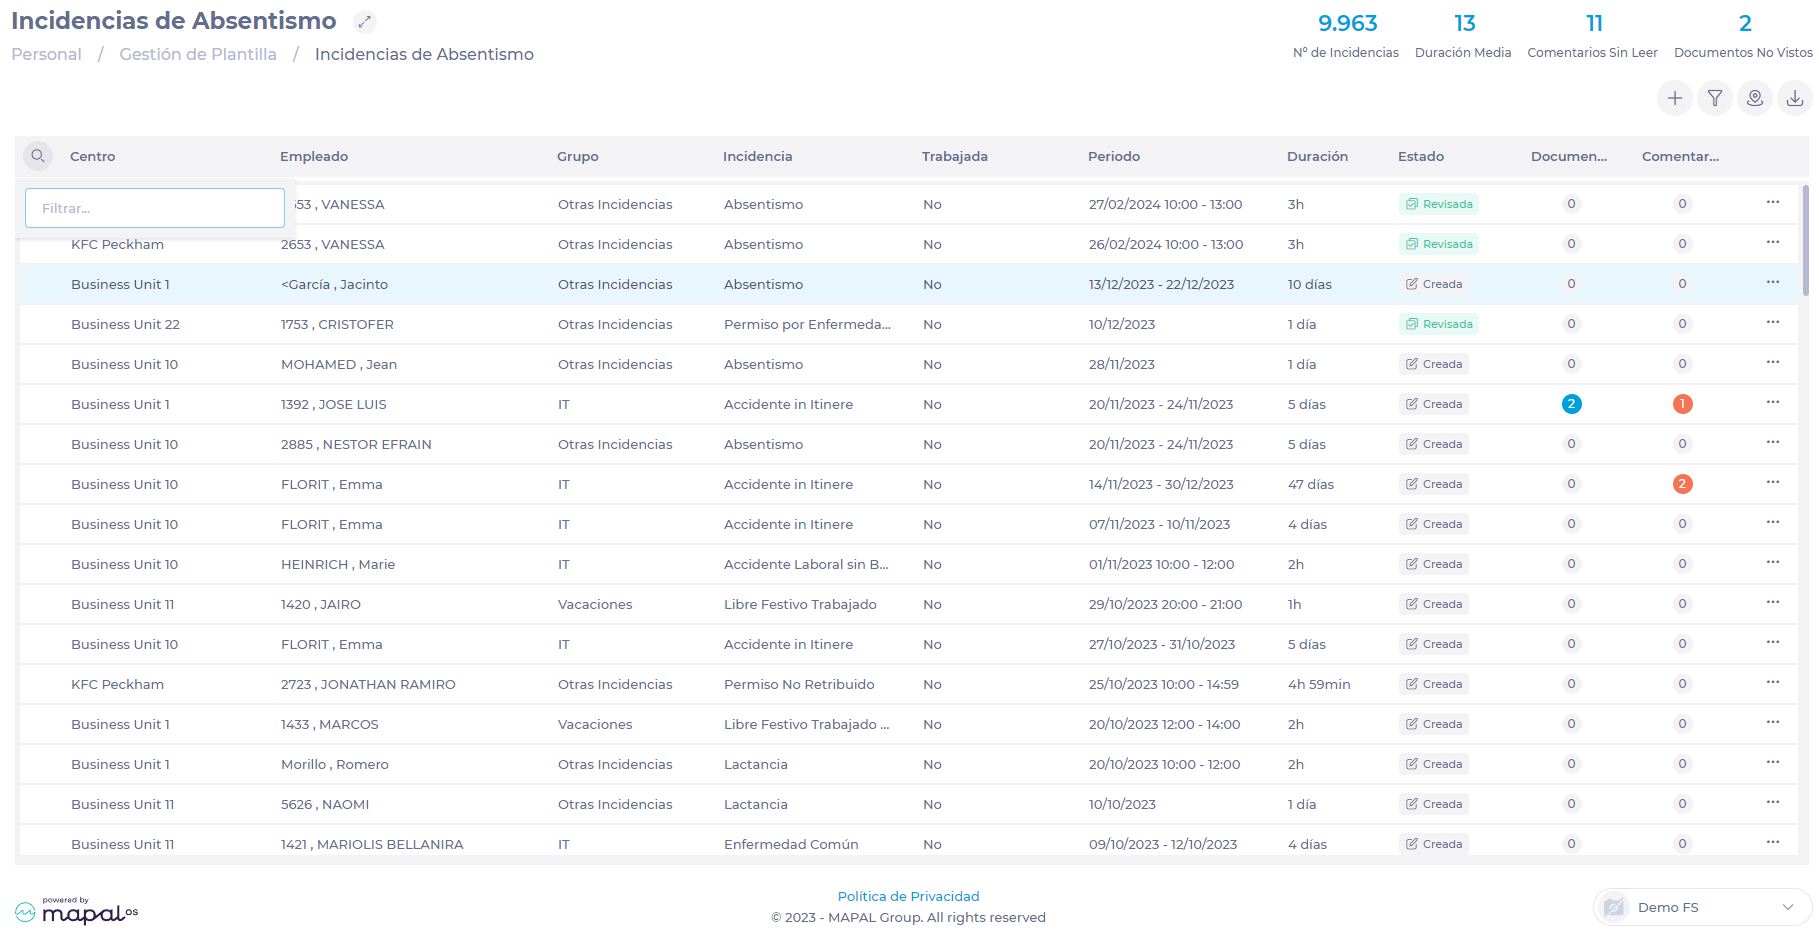1819x930 pixels.
Task: Click Creada status for García, Jacinto
Action: (1434, 284)
